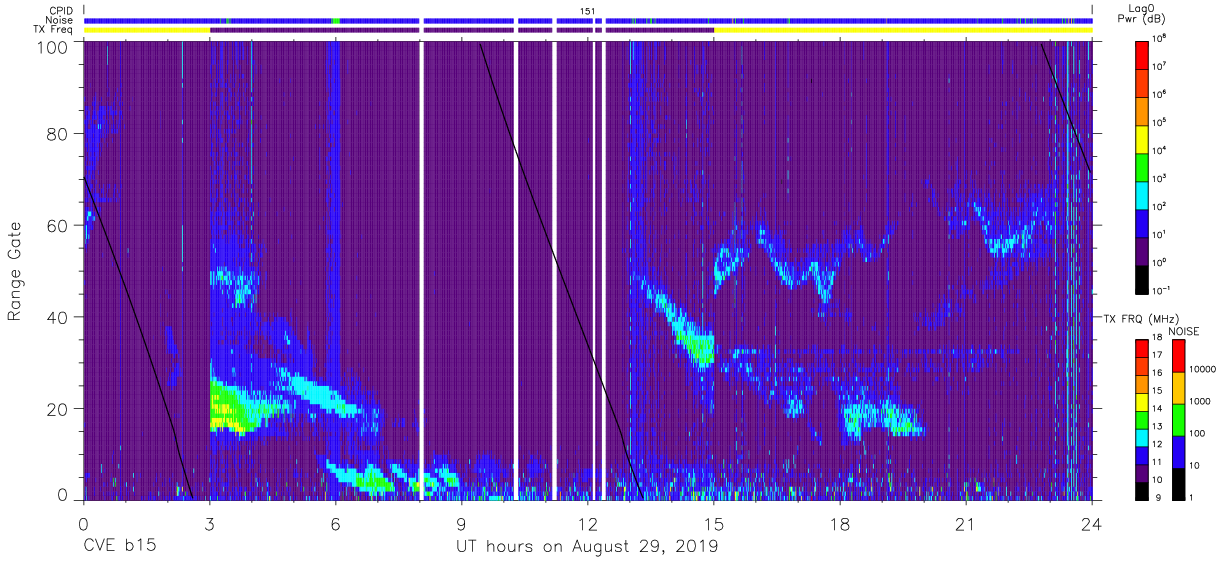The height and width of the screenshot is (567, 1228).
Task: Click the bottom power colorbar label 10⁻¹
Action: pyautogui.click(x=1161, y=290)
